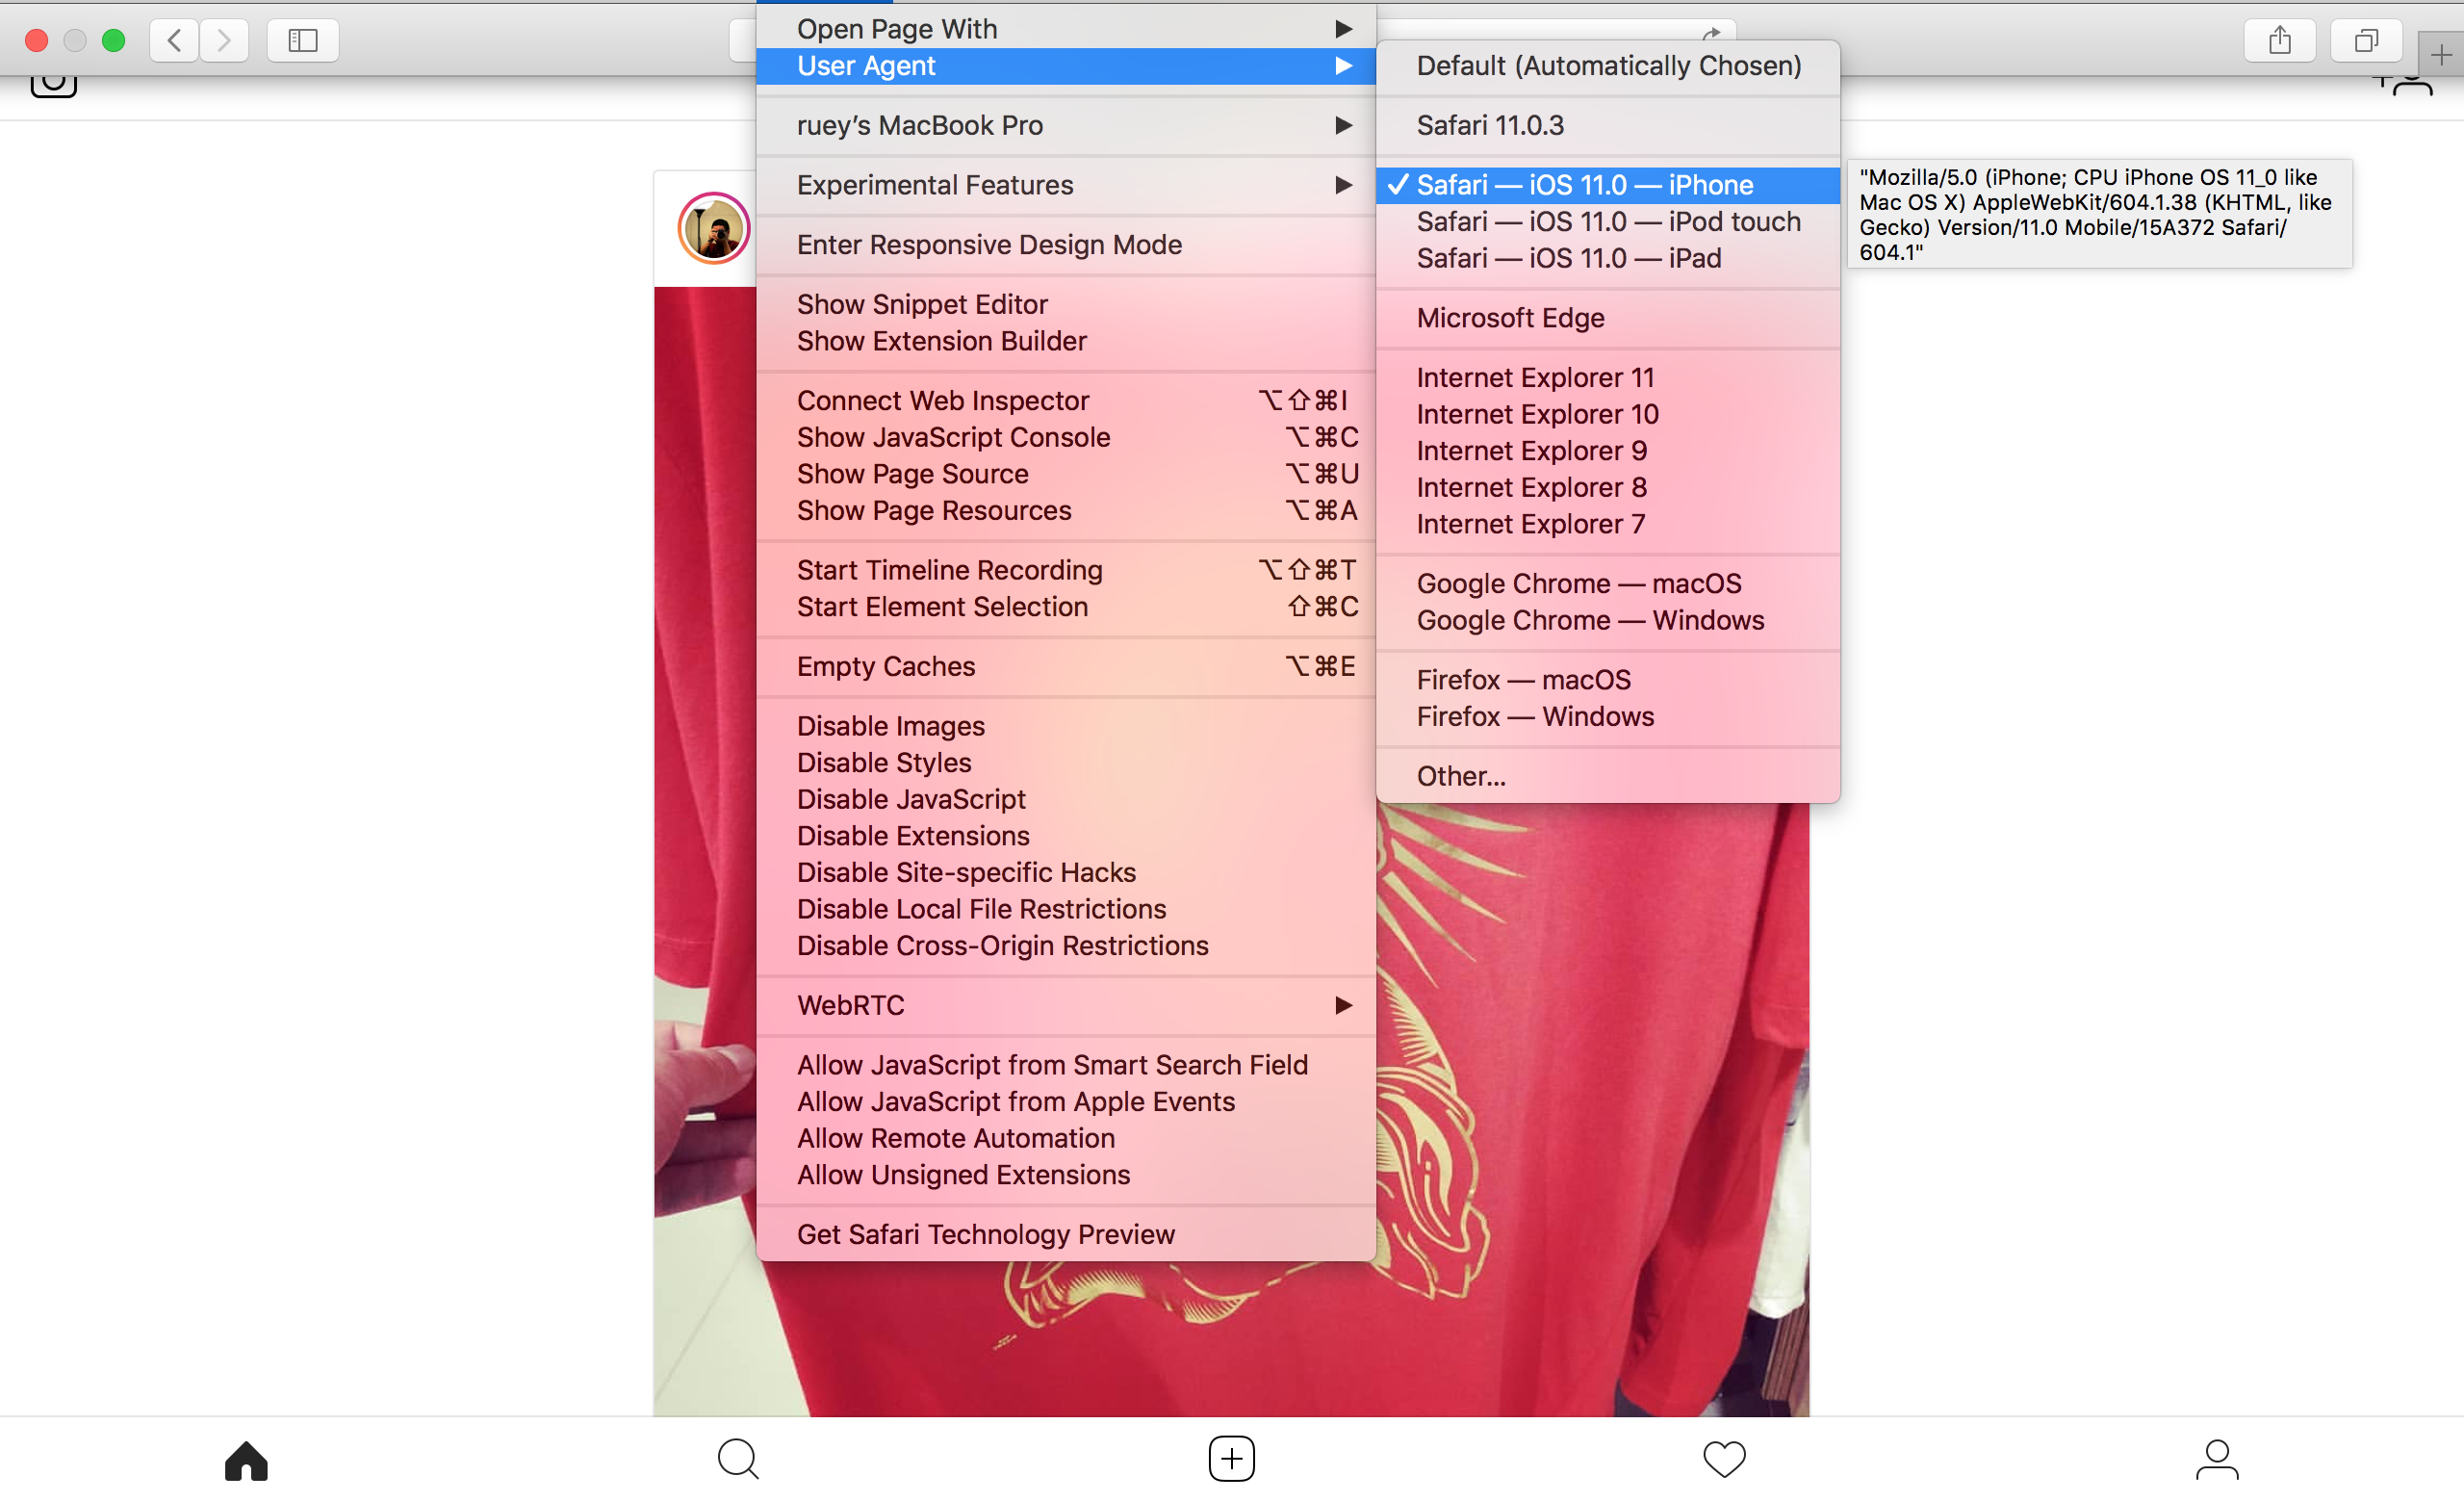2464x1502 pixels.
Task: Click the Safari forward arrow
Action: (224, 40)
